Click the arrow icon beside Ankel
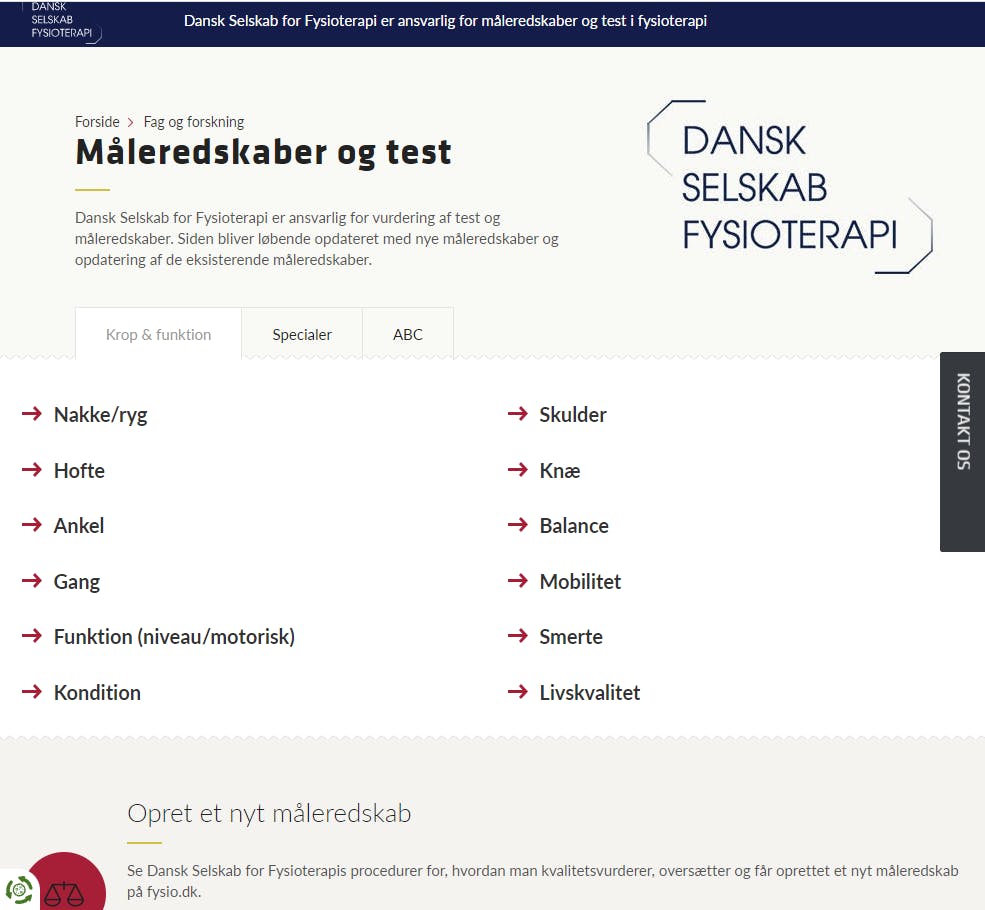Image resolution: width=985 pixels, height=910 pixels. point(32,525)
